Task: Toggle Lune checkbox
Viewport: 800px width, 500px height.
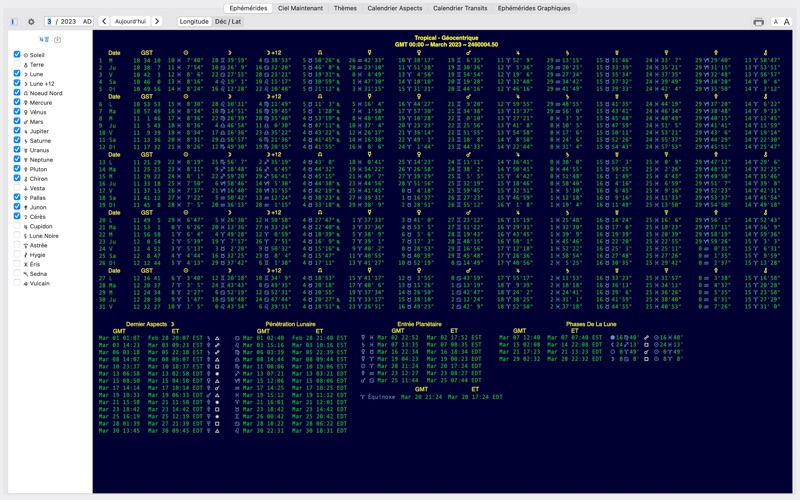Action: click(17, 73)
